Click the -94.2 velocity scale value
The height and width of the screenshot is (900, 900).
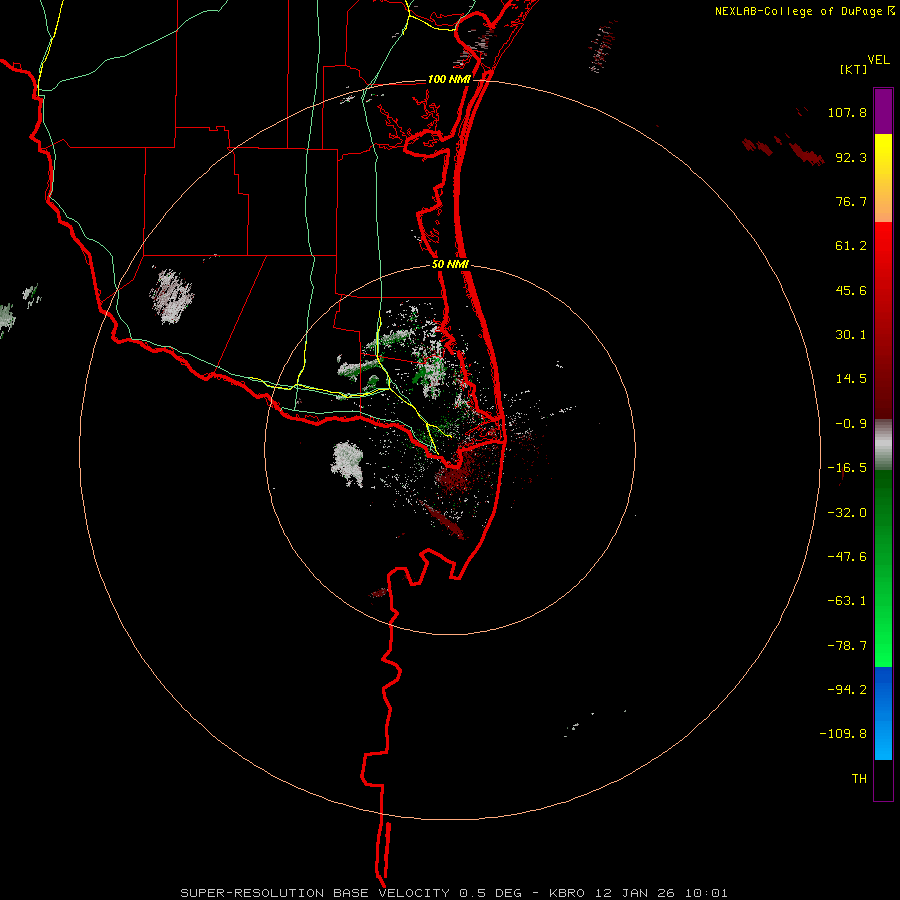847,689
